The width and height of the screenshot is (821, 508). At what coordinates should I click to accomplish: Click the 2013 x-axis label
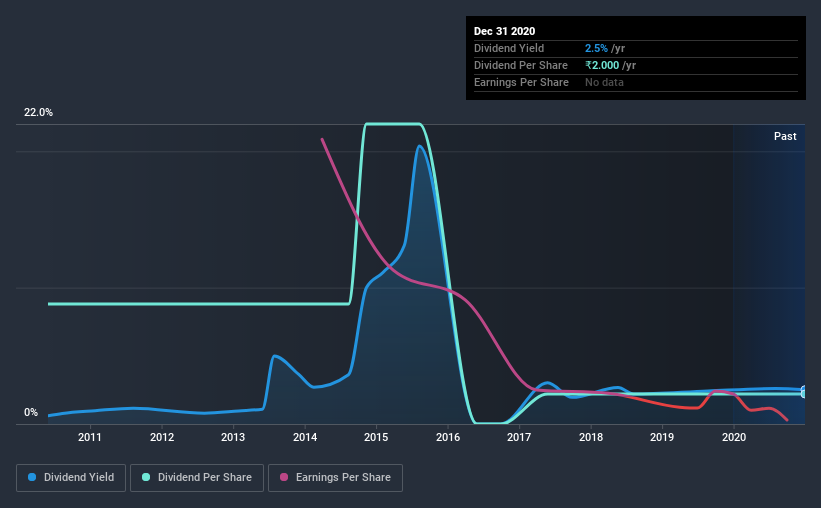click(x=233, y=437)
